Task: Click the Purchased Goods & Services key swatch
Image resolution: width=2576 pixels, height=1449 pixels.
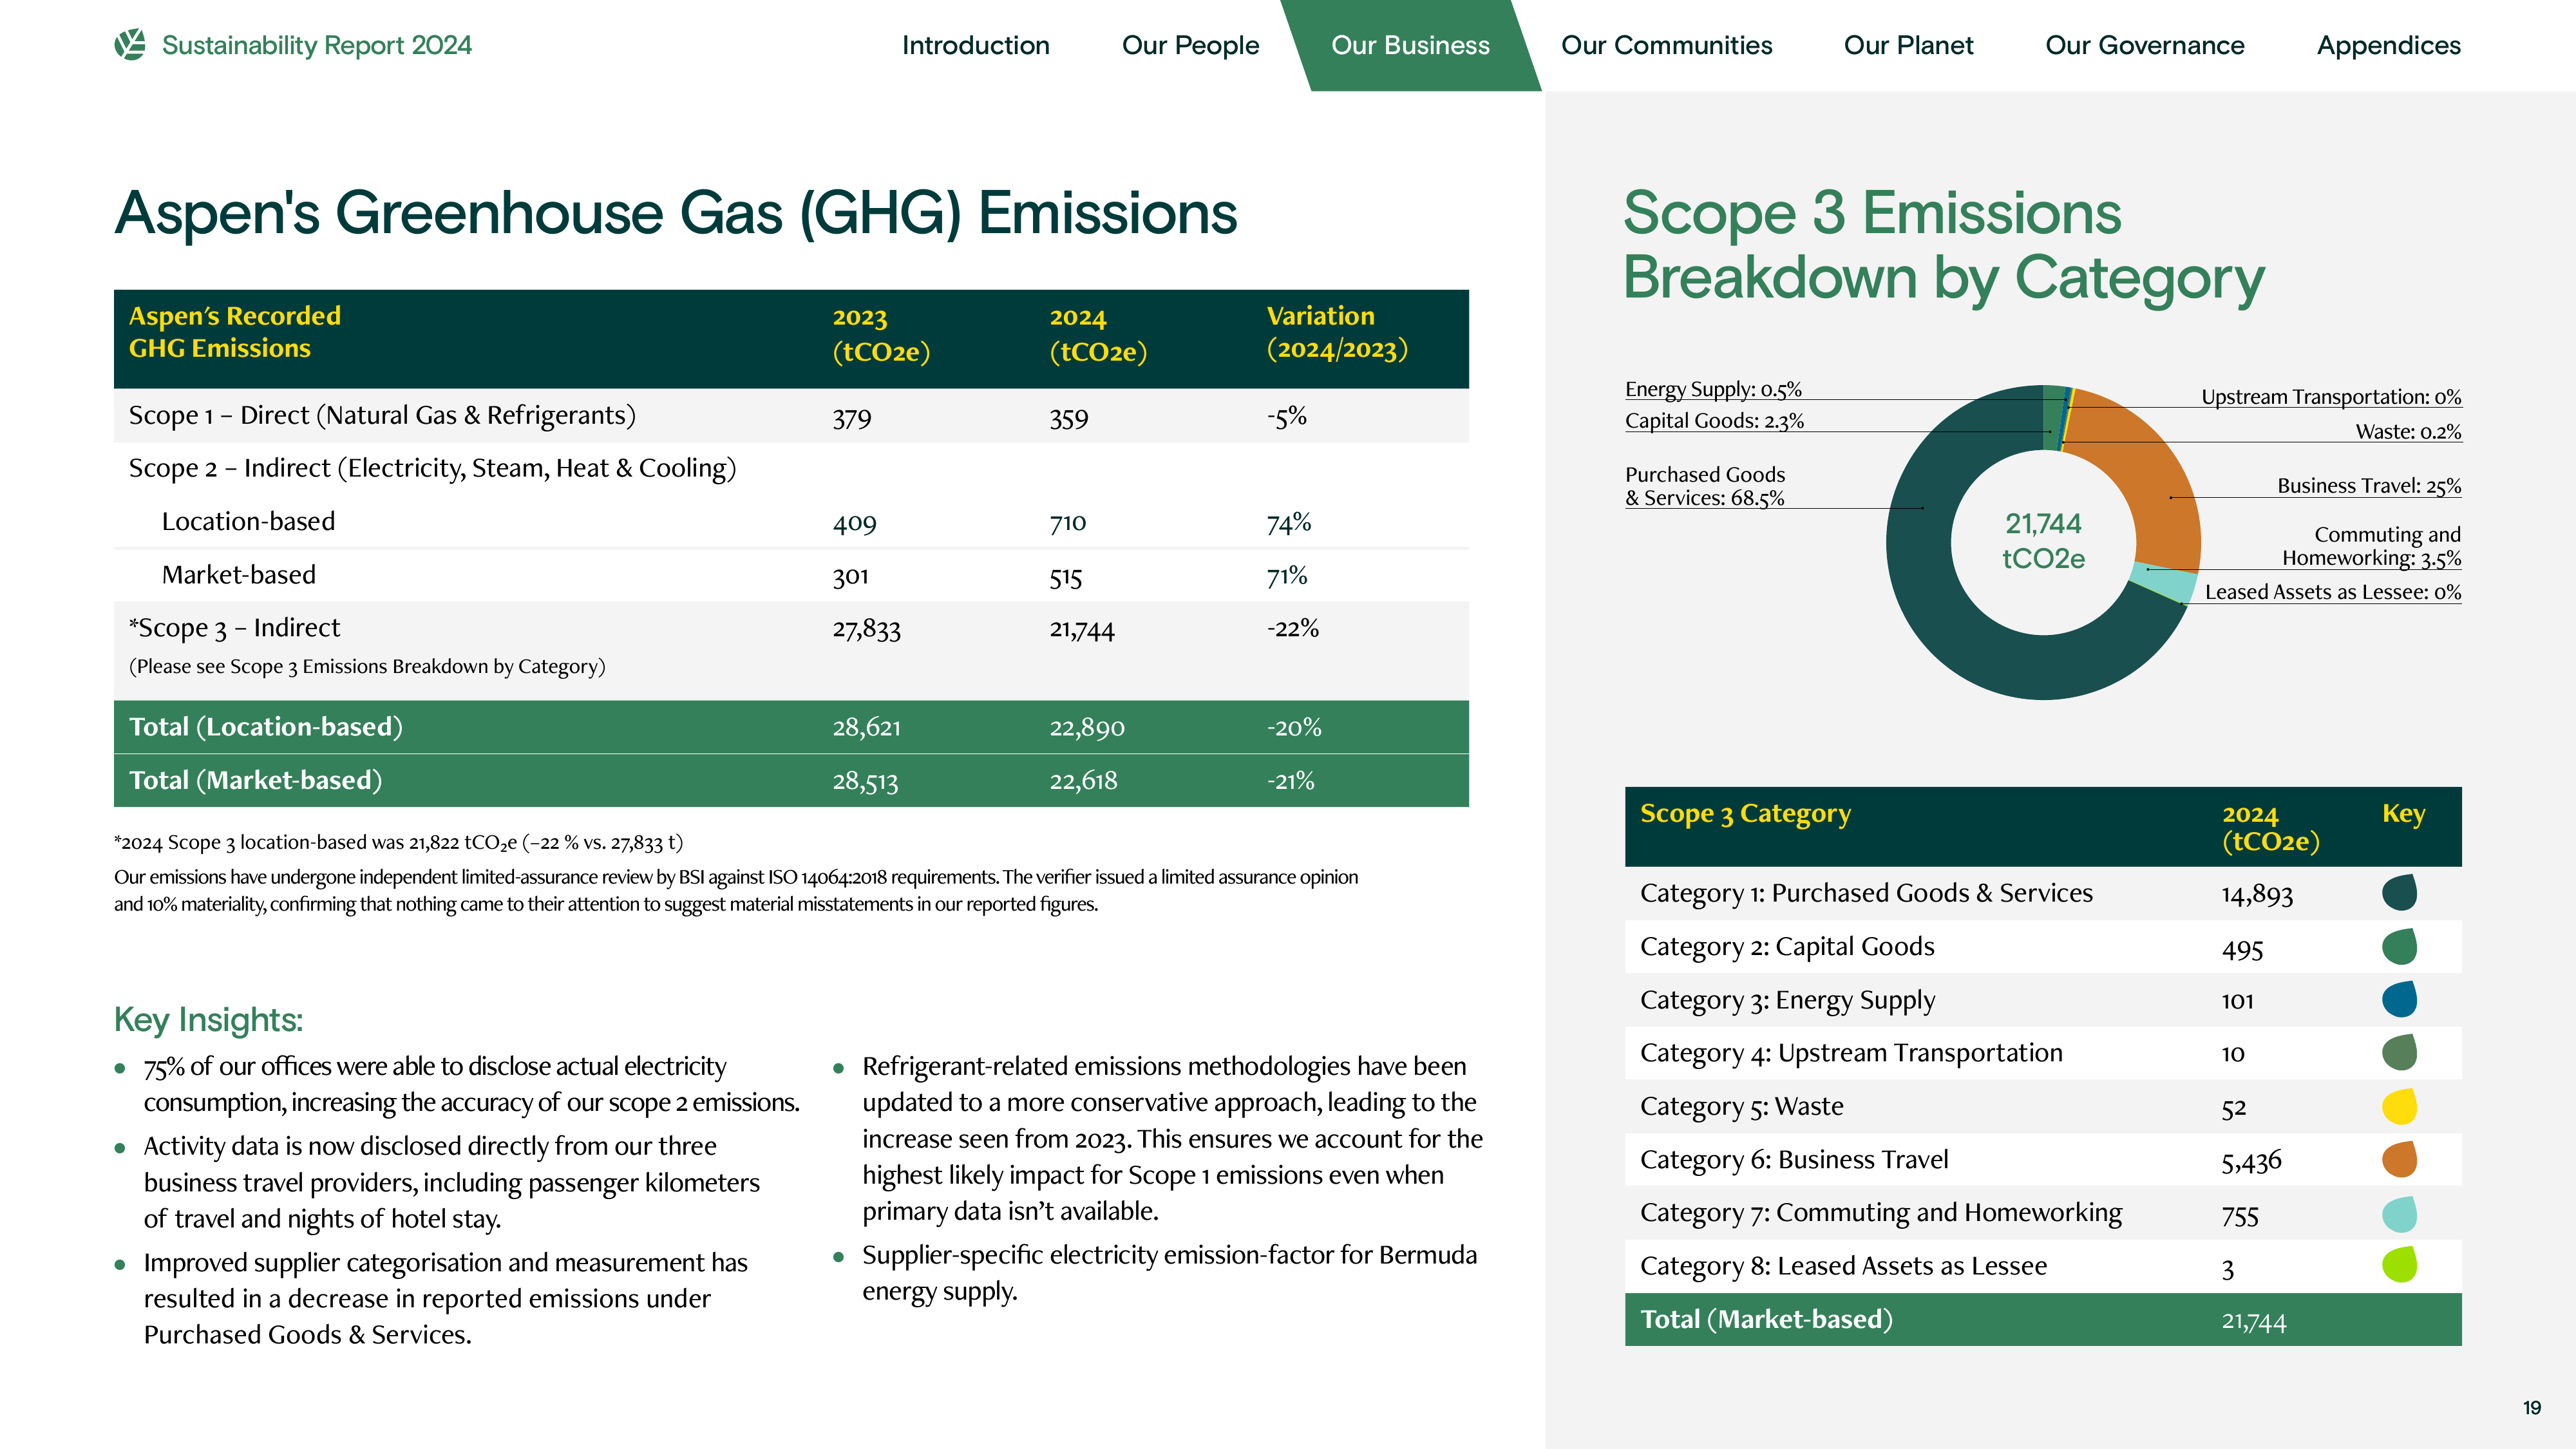Action: click(x=2399, y=892)
